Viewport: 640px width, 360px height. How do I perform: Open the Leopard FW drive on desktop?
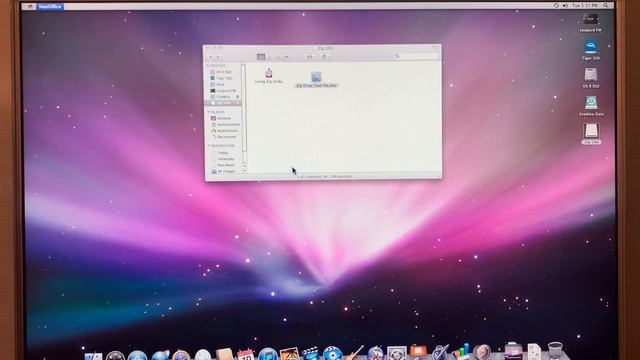pyautogui.click(x=591, y=20)
